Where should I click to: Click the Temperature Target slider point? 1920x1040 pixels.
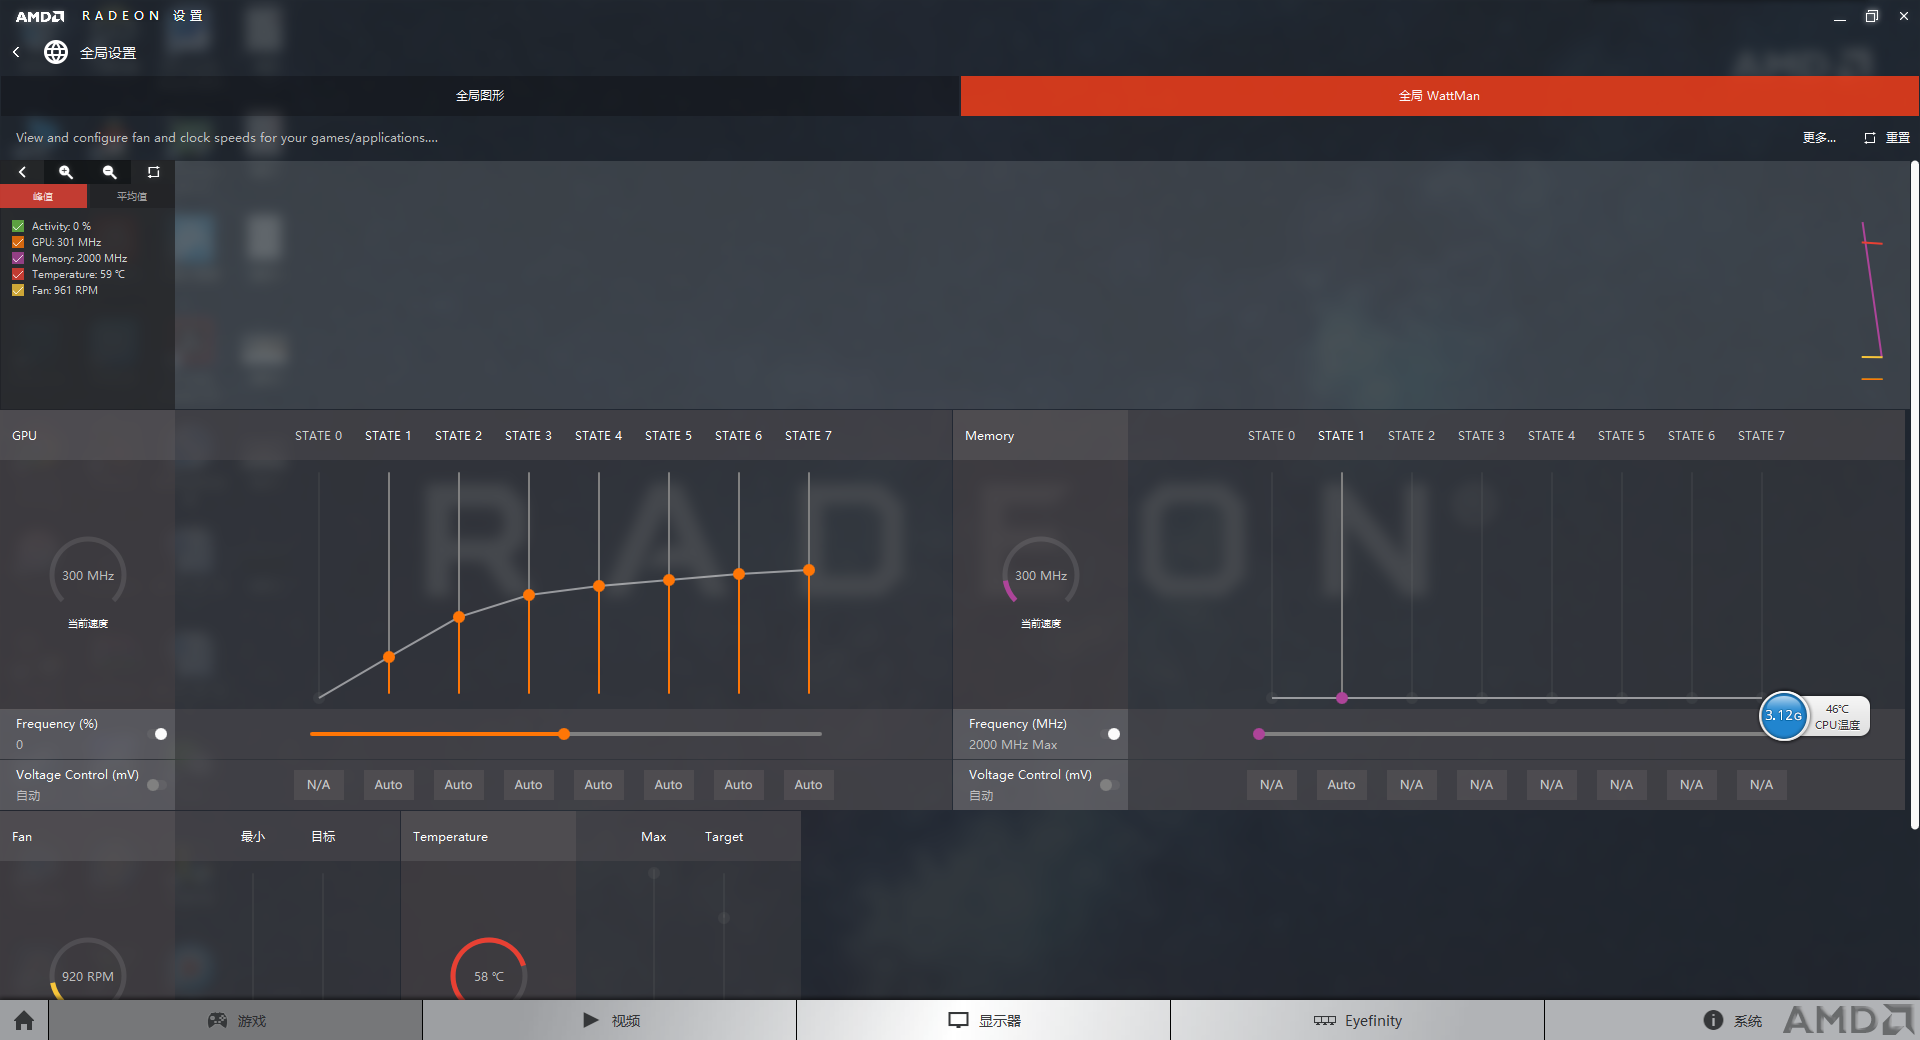[x=724, y=918]
